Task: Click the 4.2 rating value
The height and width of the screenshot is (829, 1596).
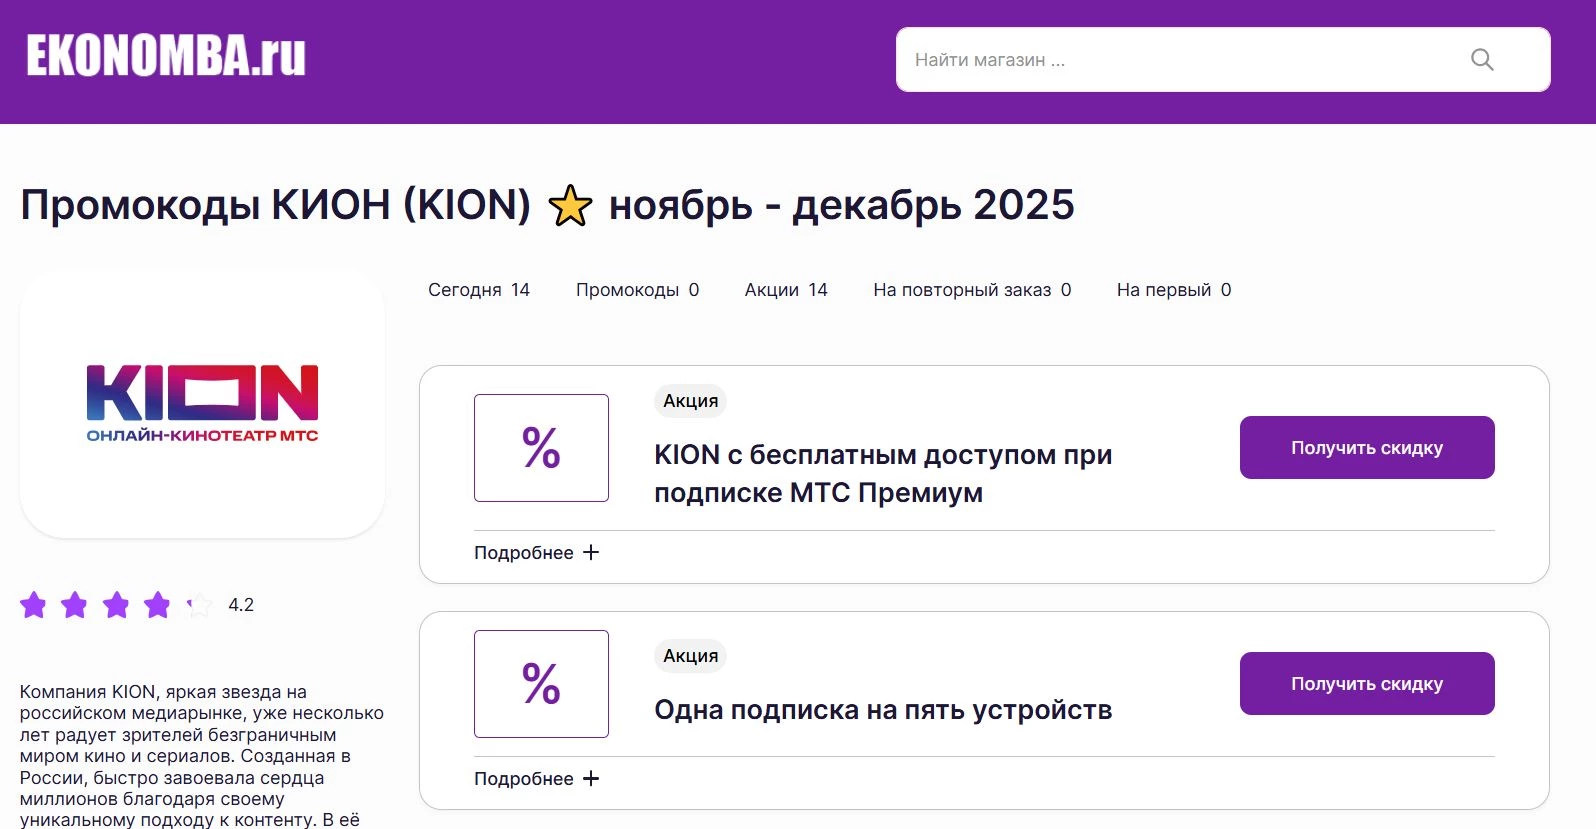Action: pos(240,604)
